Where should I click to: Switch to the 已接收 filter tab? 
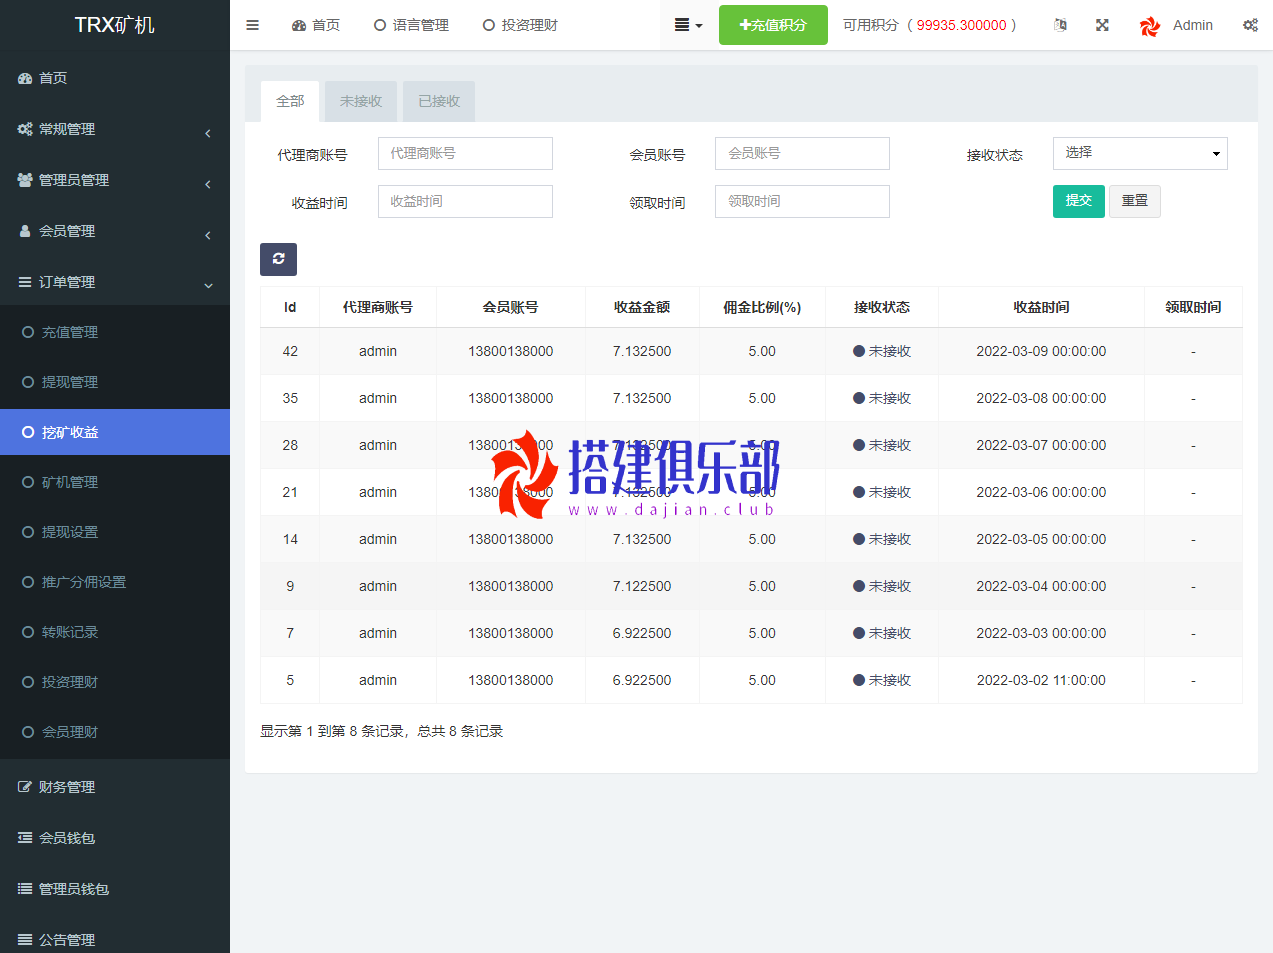(439, 101)
